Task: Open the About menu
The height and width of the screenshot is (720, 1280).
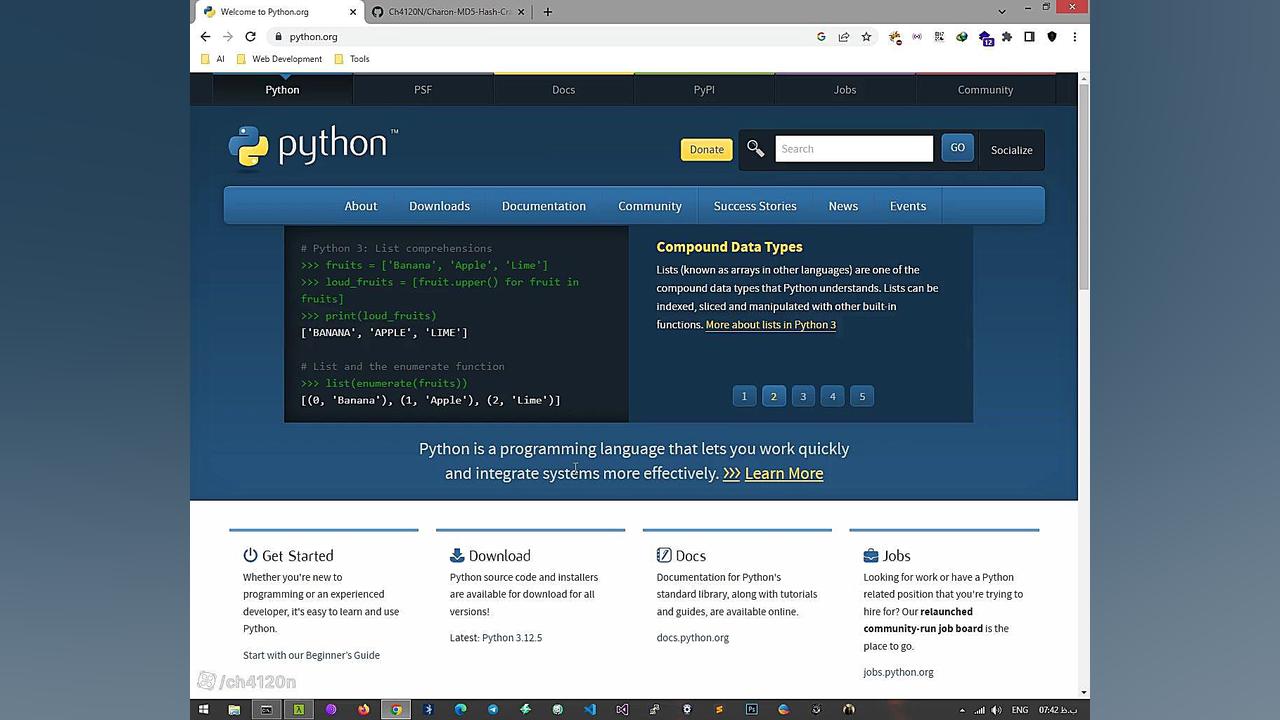Action: 361,206
